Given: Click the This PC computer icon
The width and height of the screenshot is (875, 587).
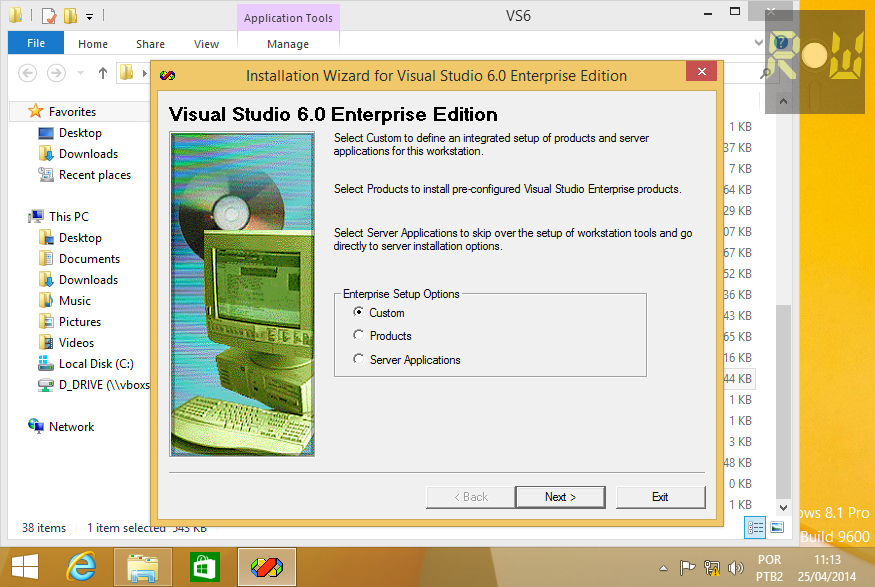Looking at the screenshot, I should tap(37, 216).
